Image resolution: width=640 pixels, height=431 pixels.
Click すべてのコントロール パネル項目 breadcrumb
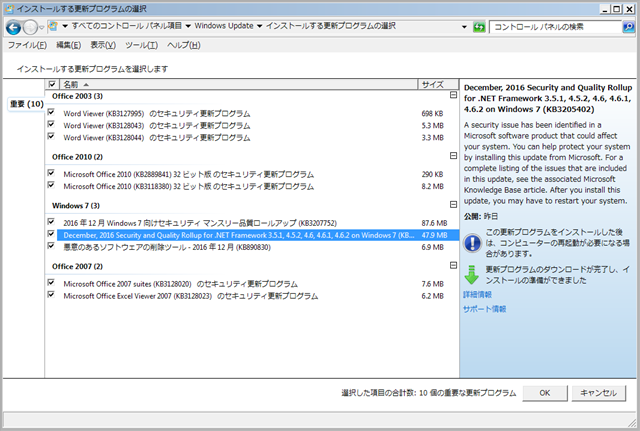point(127,26)
